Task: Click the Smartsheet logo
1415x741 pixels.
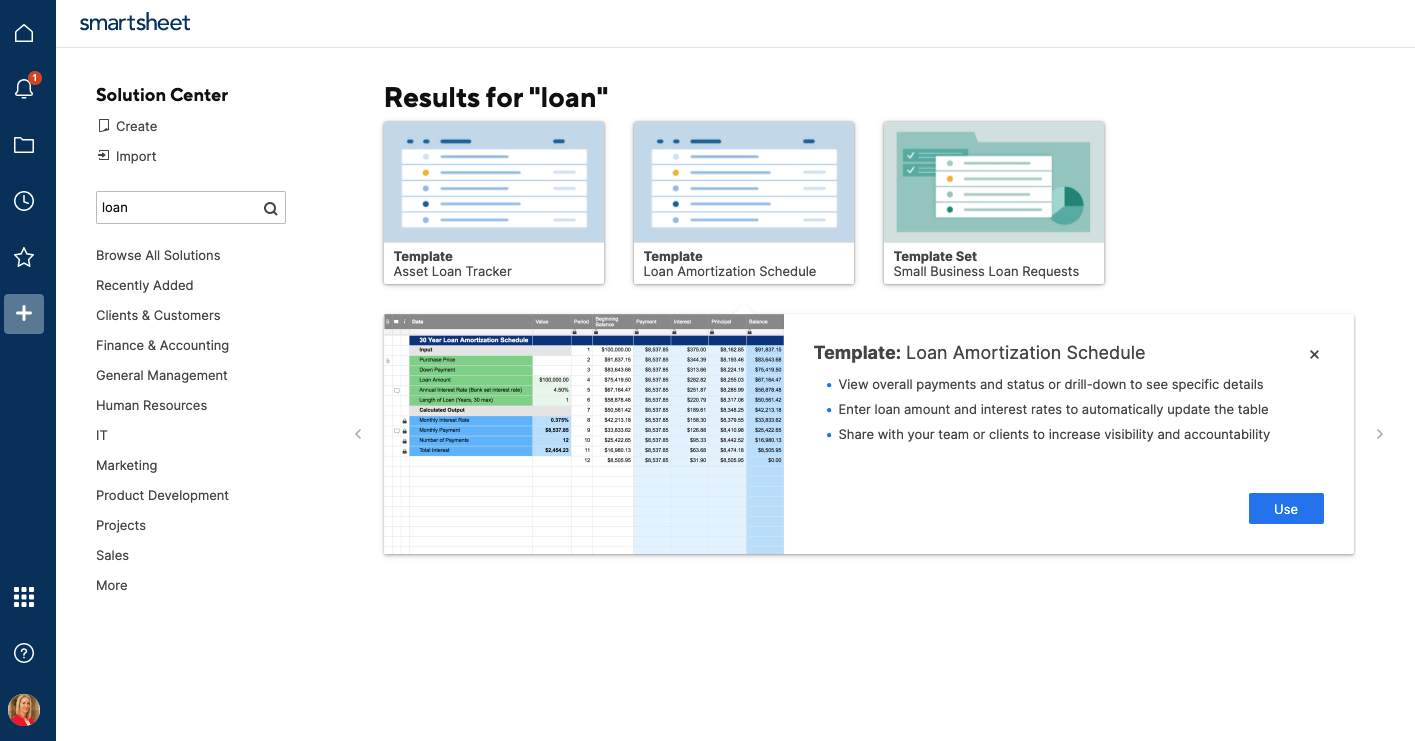Action: (135, 22)
